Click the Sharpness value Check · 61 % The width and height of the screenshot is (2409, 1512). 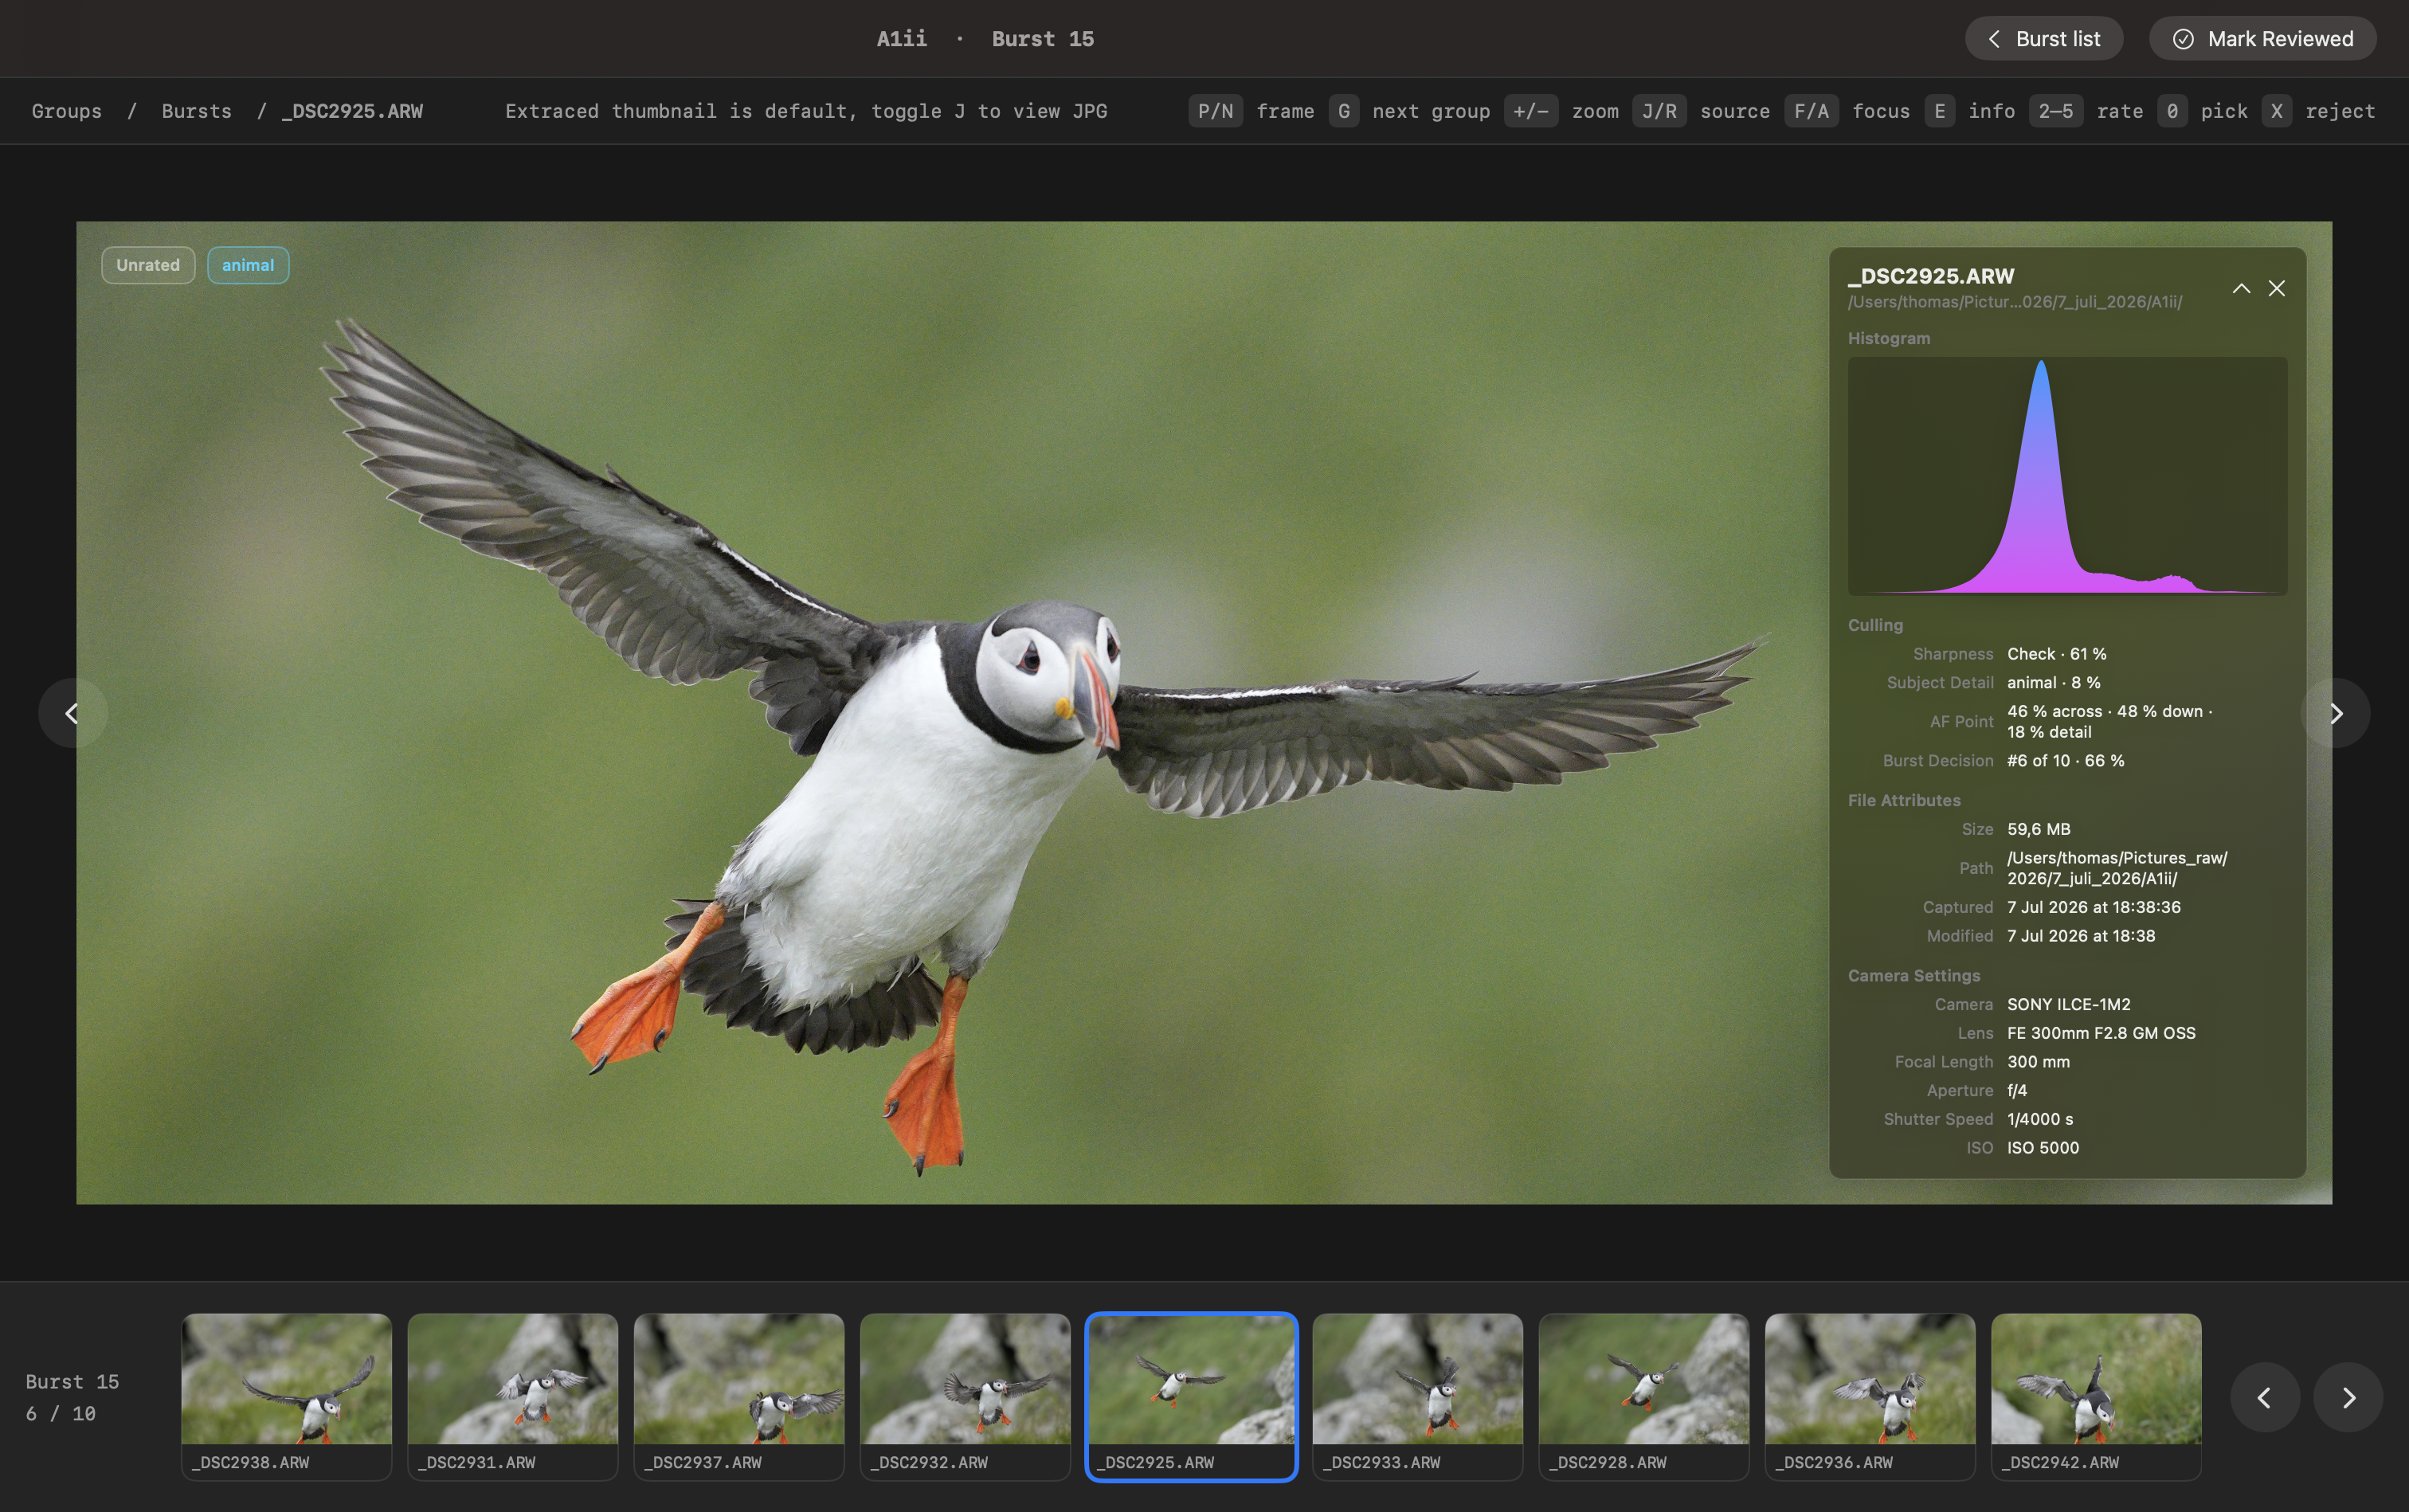(2057, 654)
